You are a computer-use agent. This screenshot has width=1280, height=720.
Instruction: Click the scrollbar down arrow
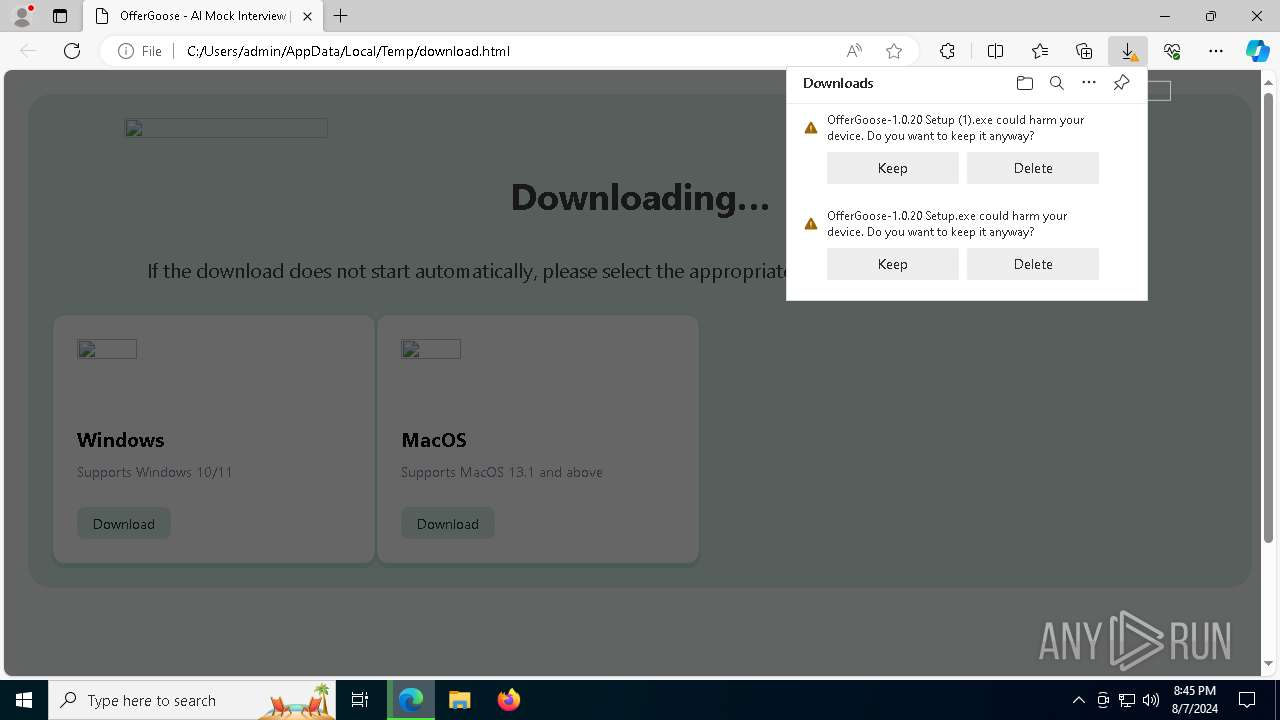point(1268,664)
